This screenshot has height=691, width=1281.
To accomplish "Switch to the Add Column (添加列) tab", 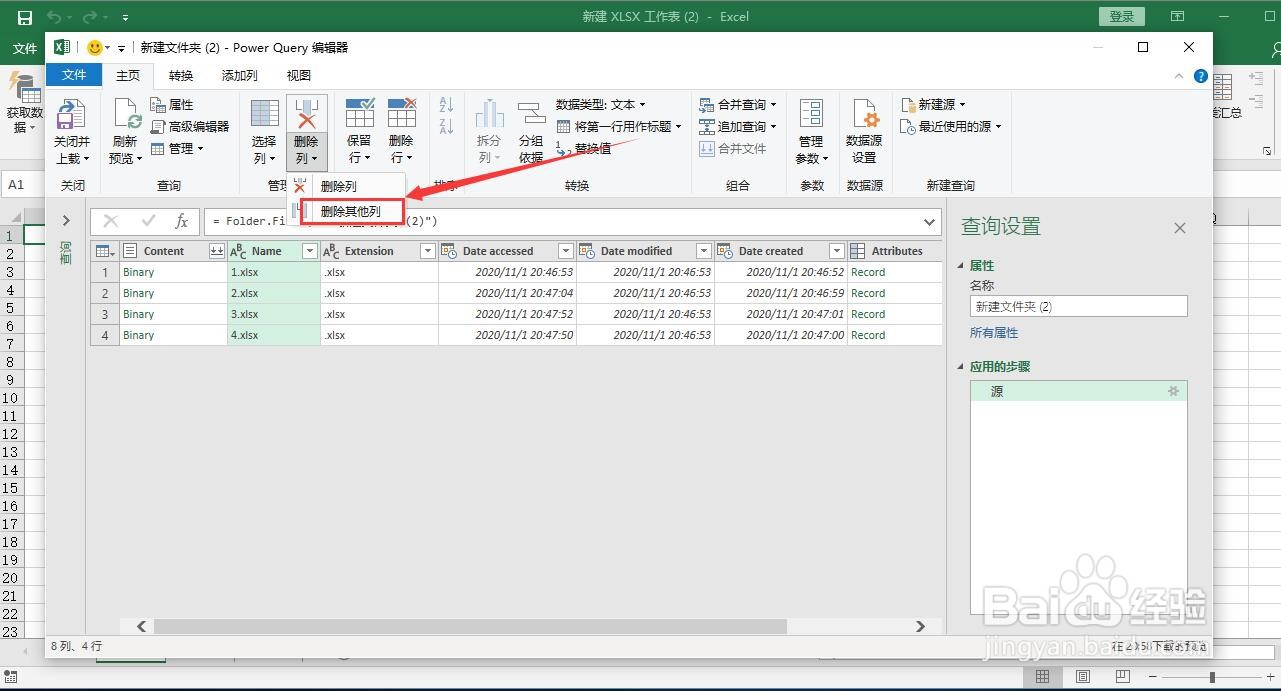I will click(239, 75).
